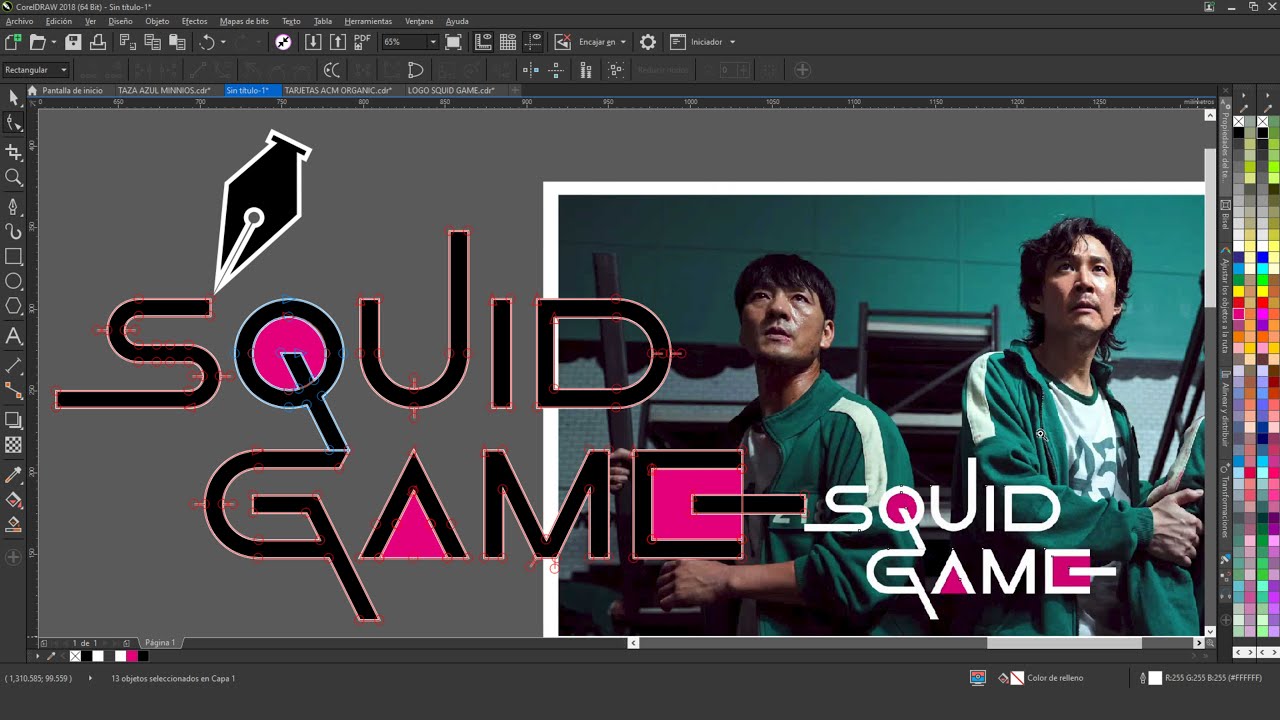Pick the Color Eyedropper tool

click(13, 474)
